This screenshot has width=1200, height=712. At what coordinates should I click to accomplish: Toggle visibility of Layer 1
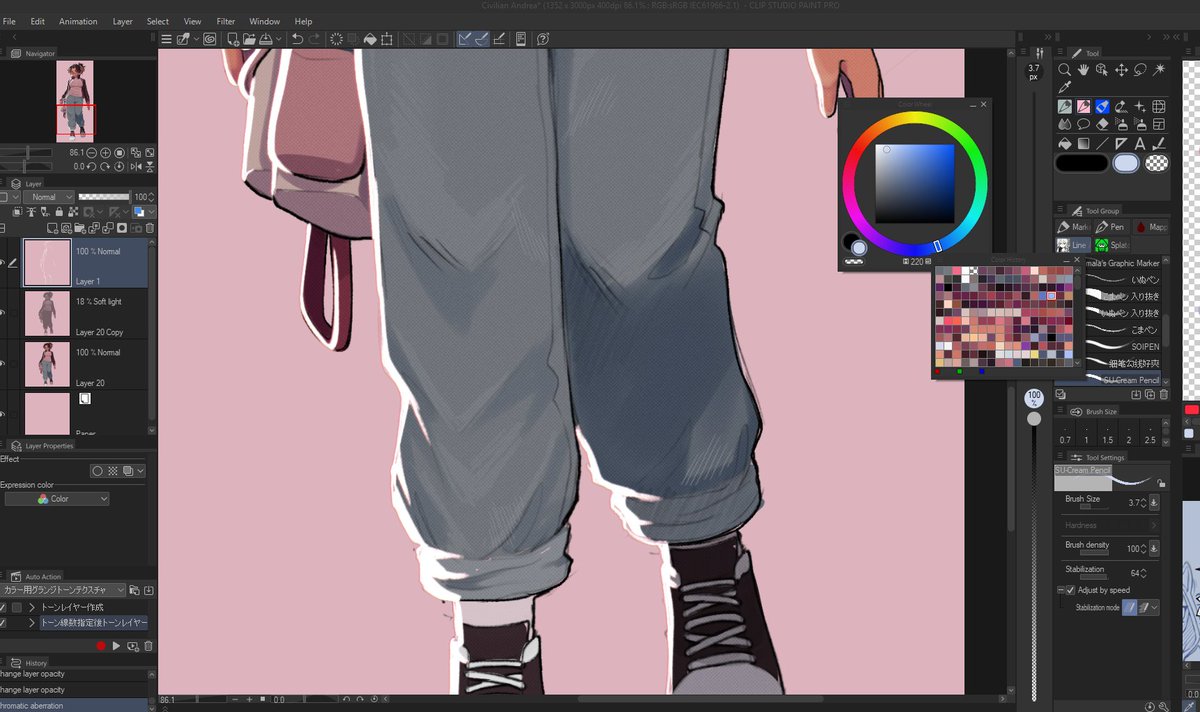coord(3,263)
